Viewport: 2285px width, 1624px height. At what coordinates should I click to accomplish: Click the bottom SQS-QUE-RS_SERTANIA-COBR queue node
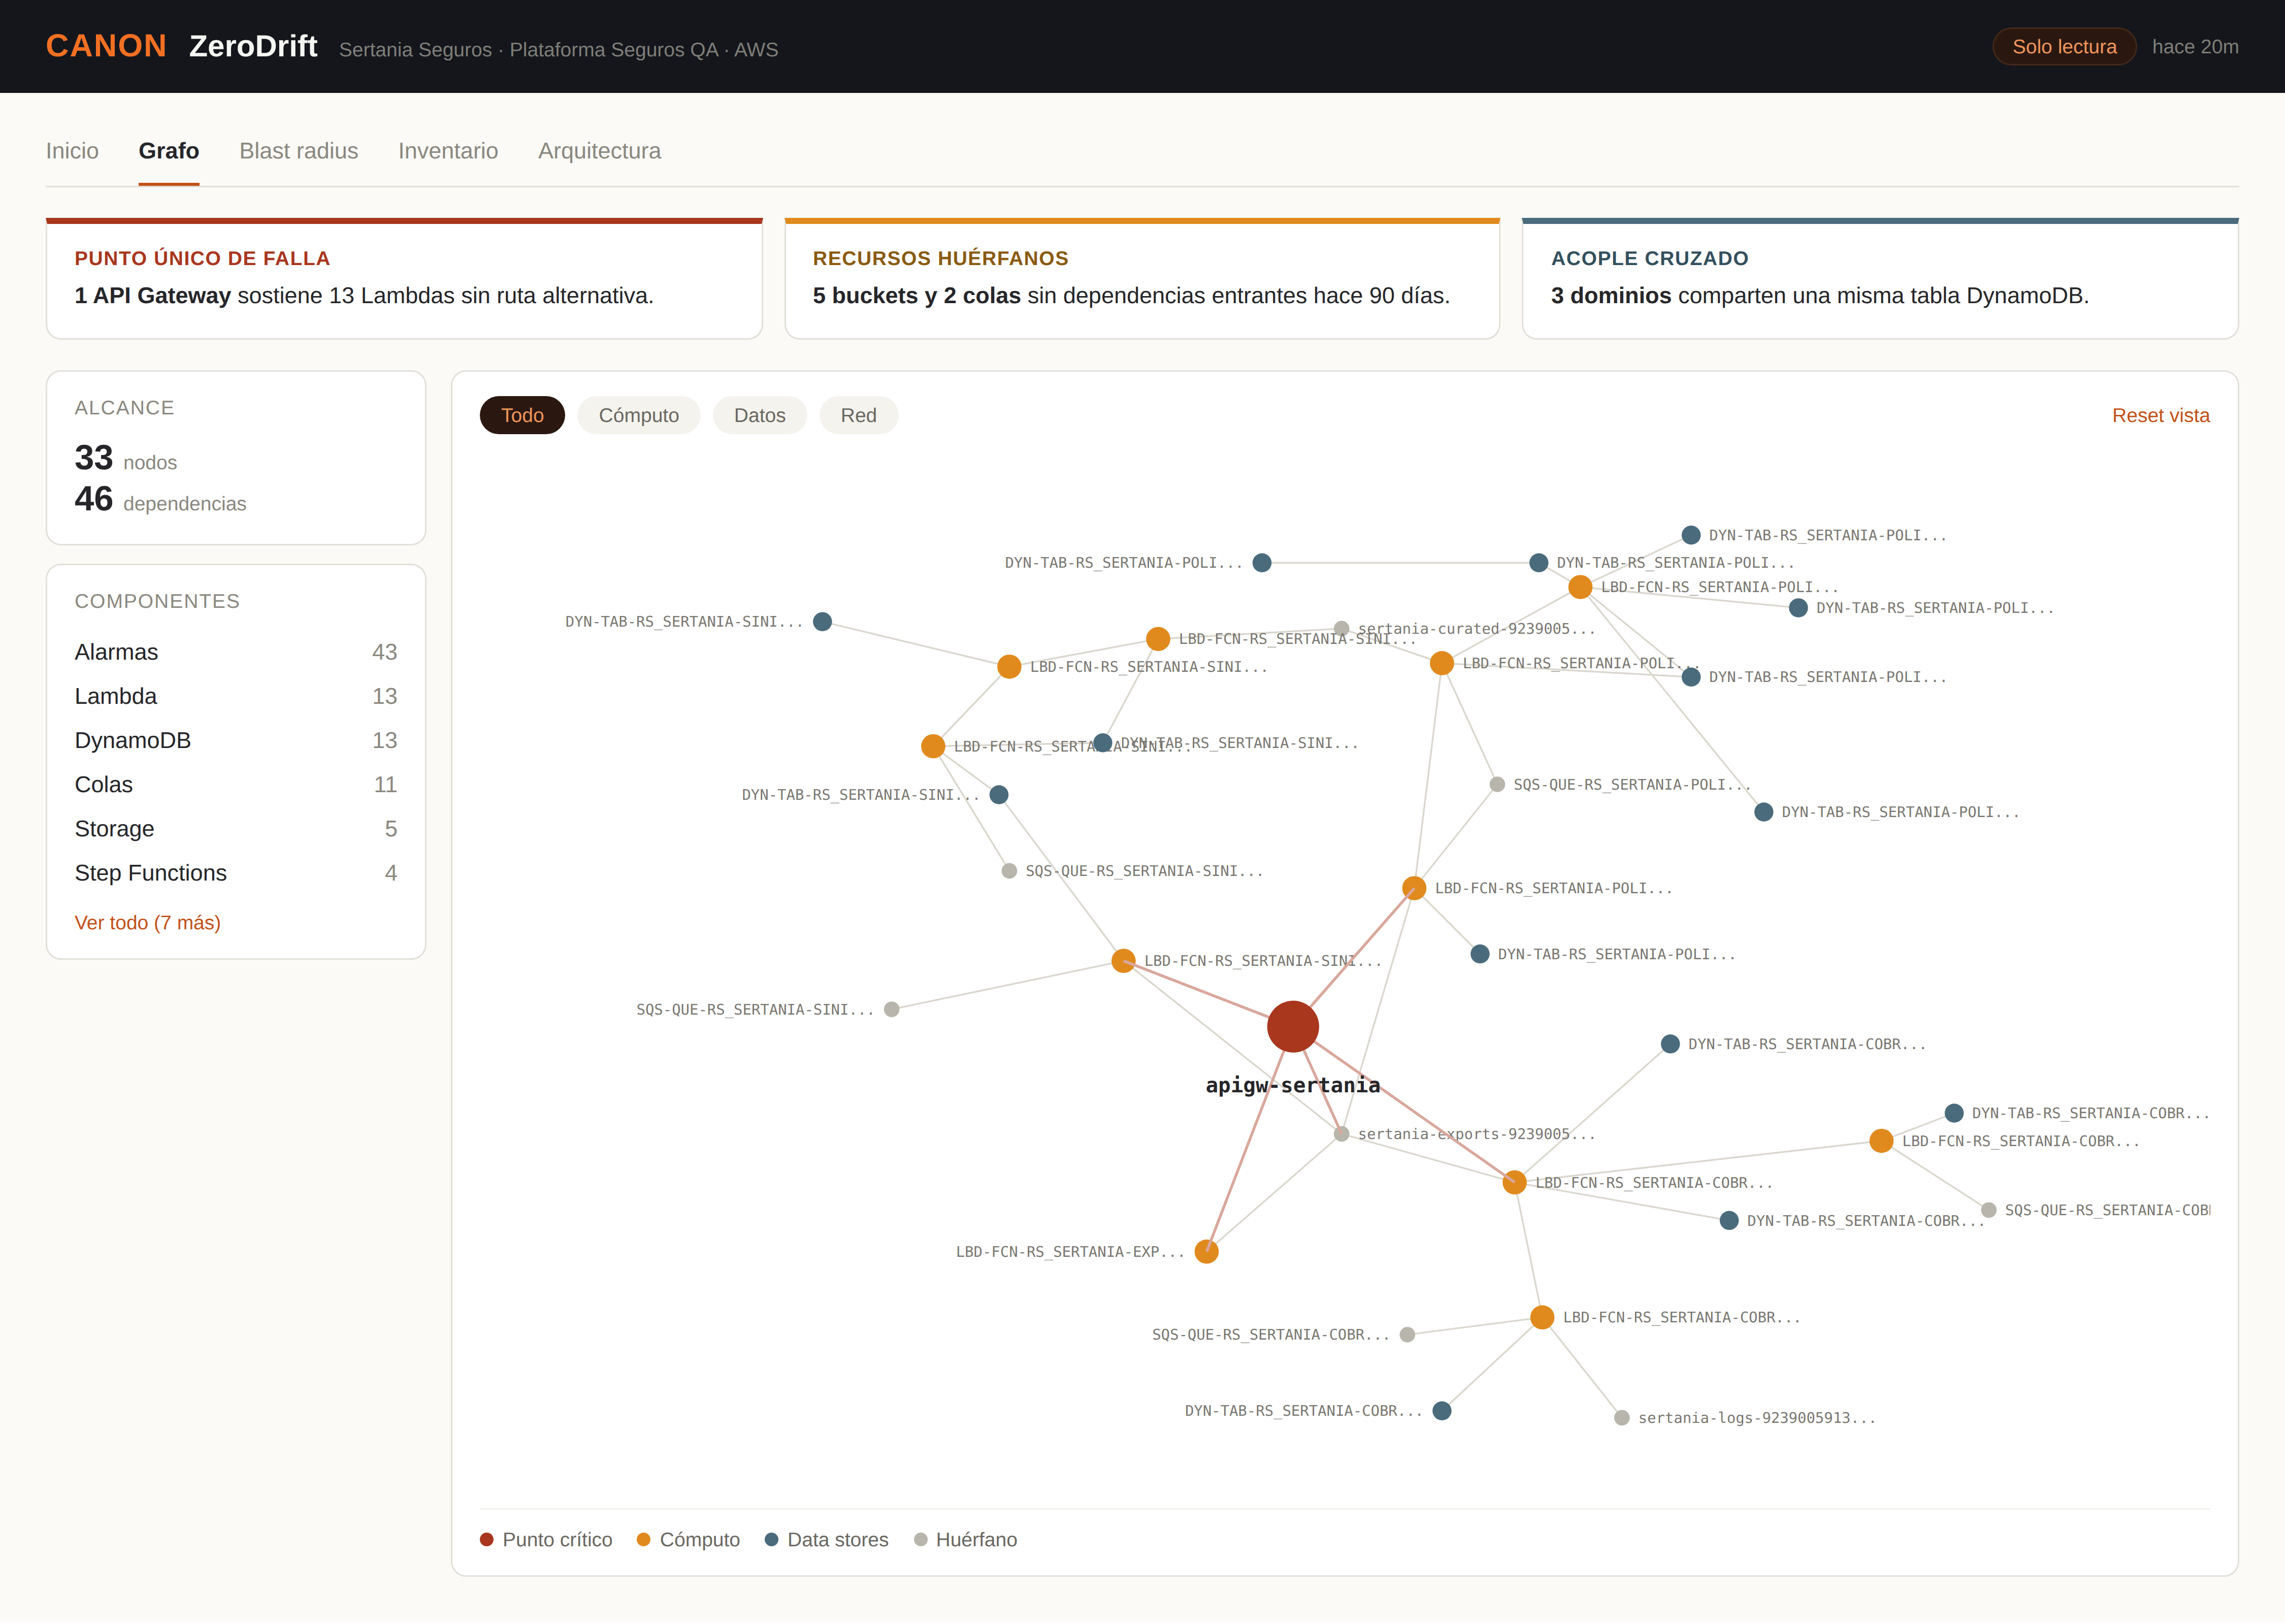click(1407, 1334)
